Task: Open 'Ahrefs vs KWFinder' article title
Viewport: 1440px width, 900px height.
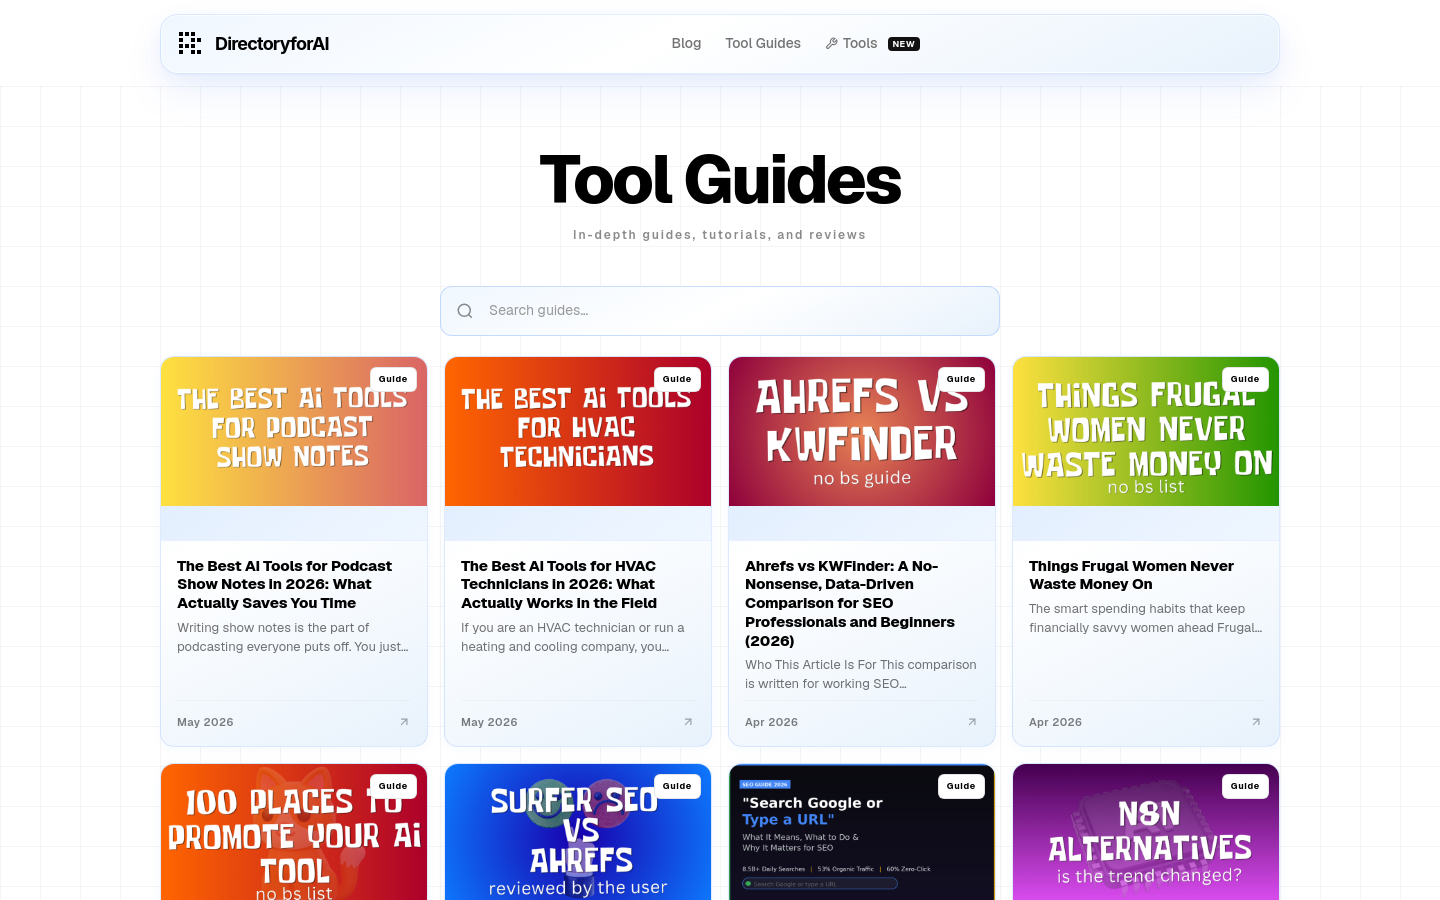Action: pos(850,603)
